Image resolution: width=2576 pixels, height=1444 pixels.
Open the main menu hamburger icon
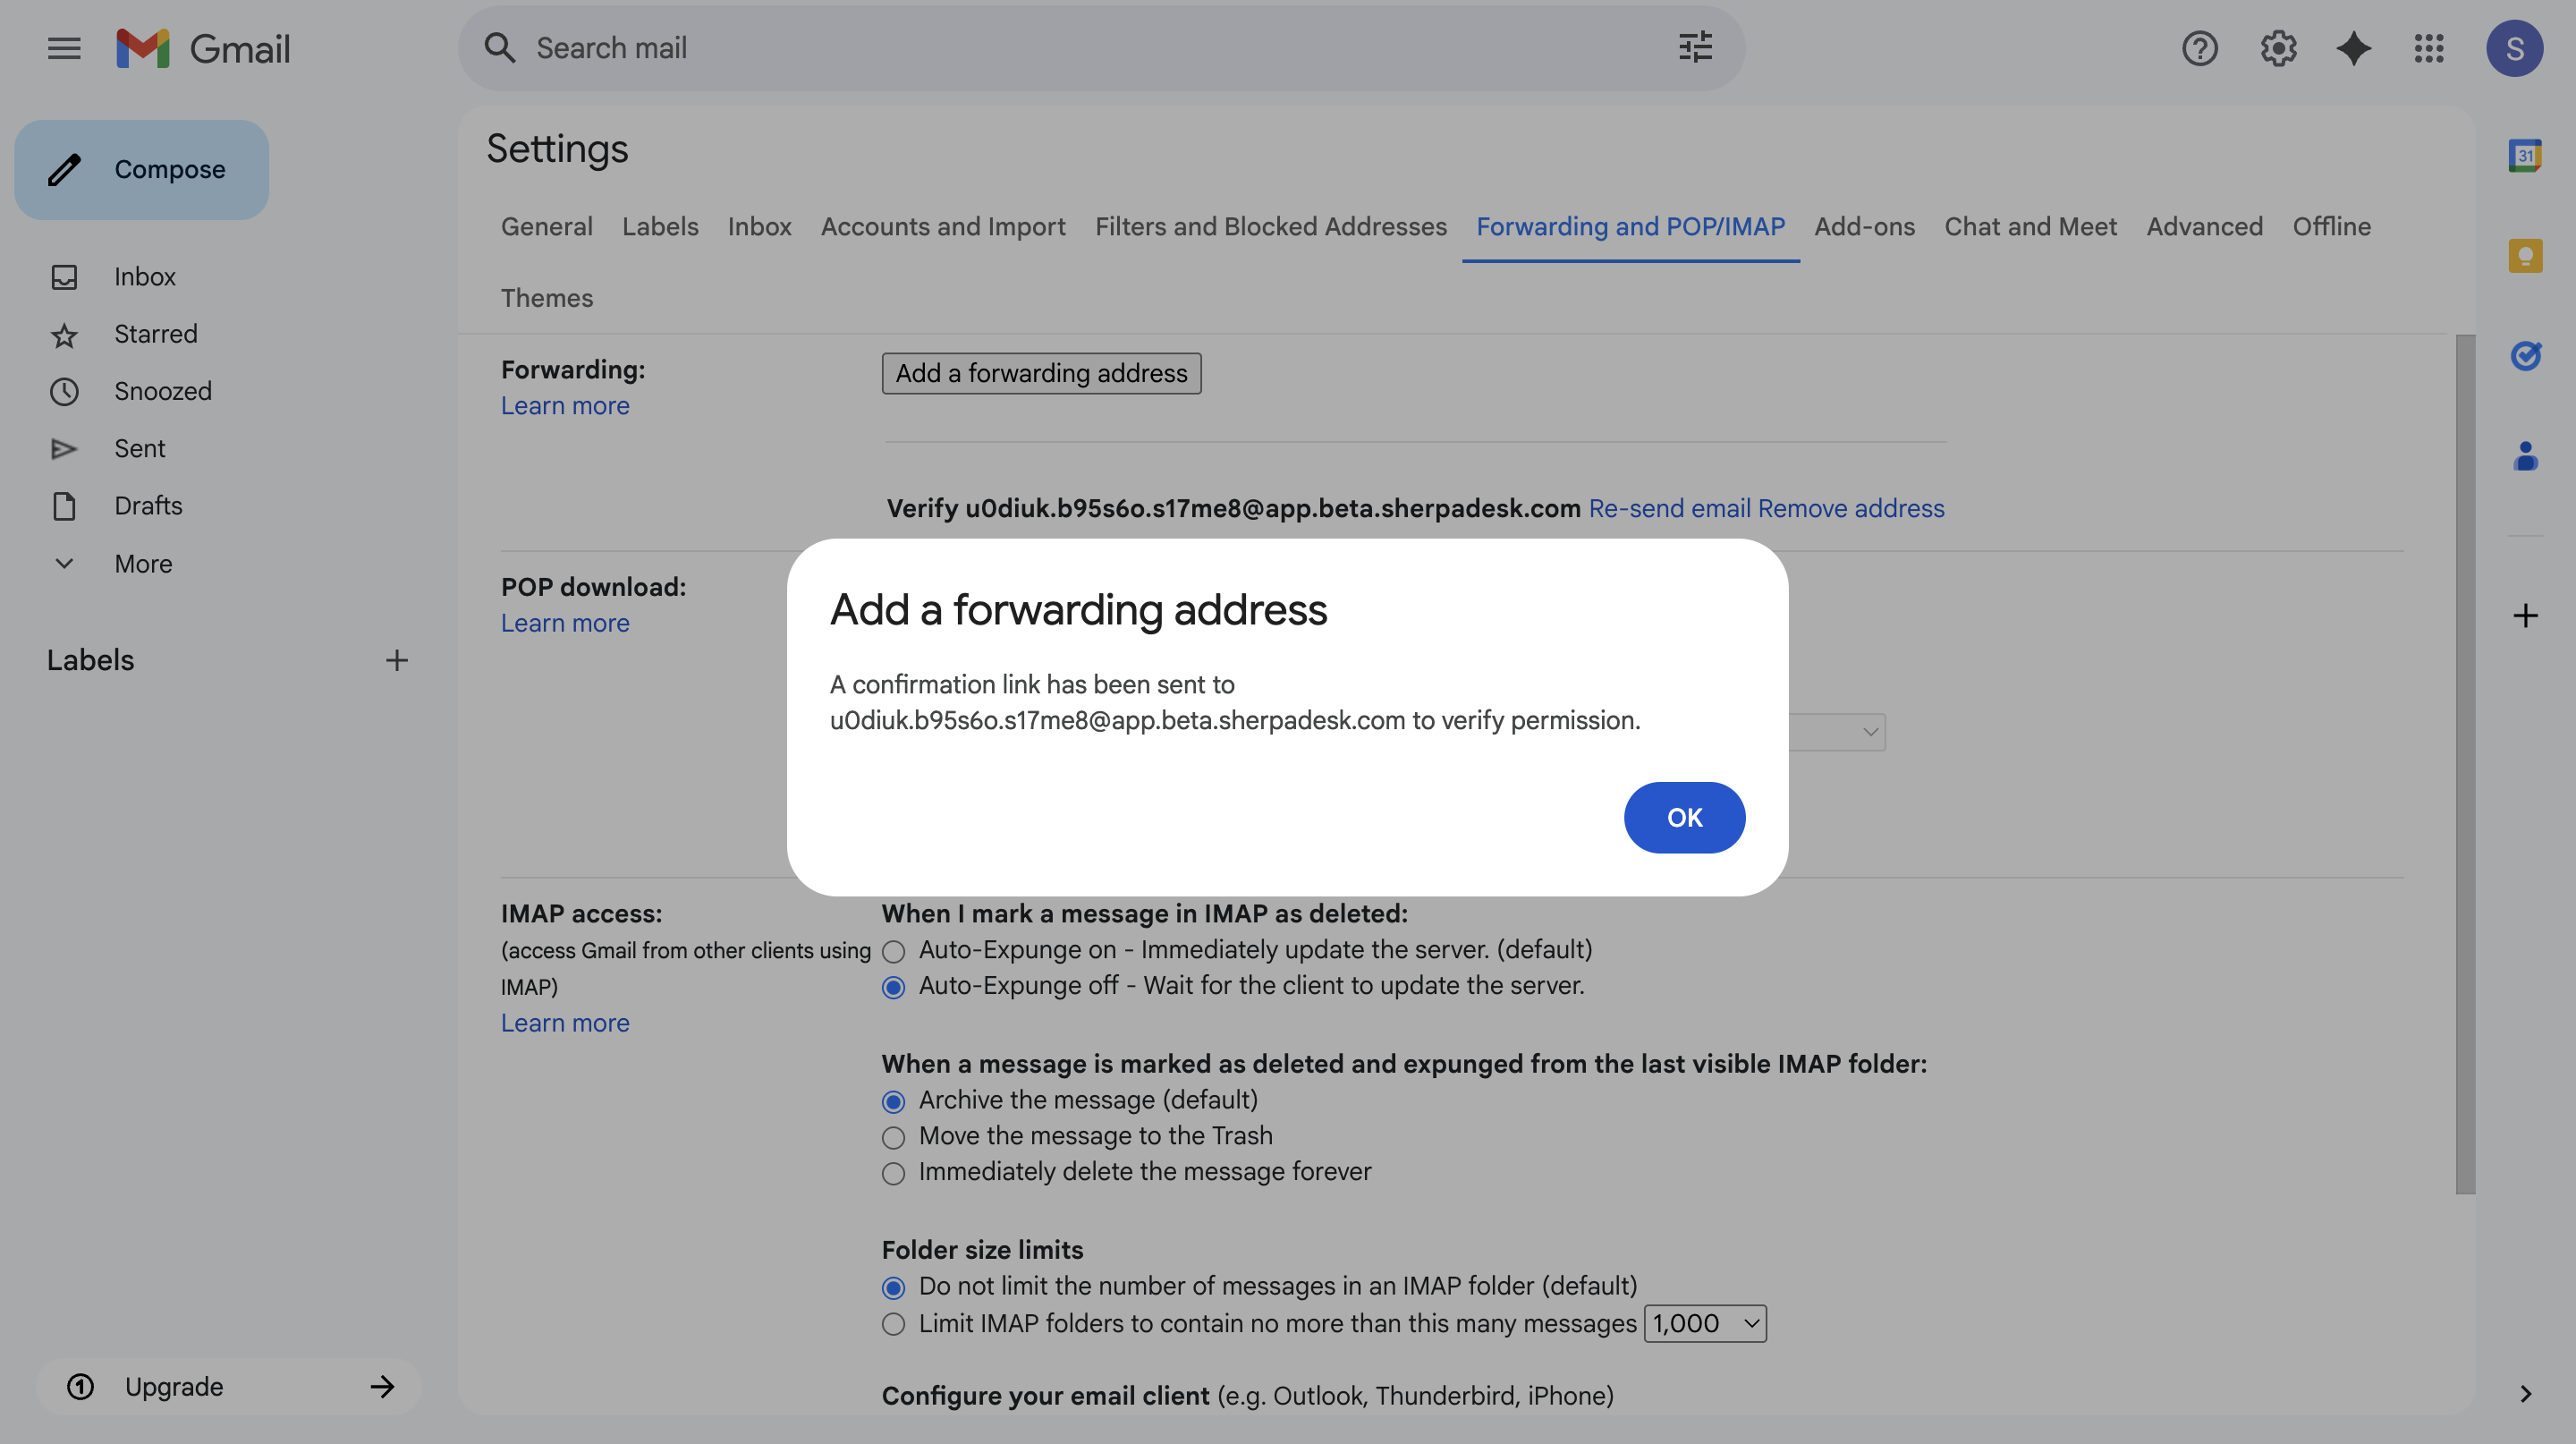pos(64,48)
